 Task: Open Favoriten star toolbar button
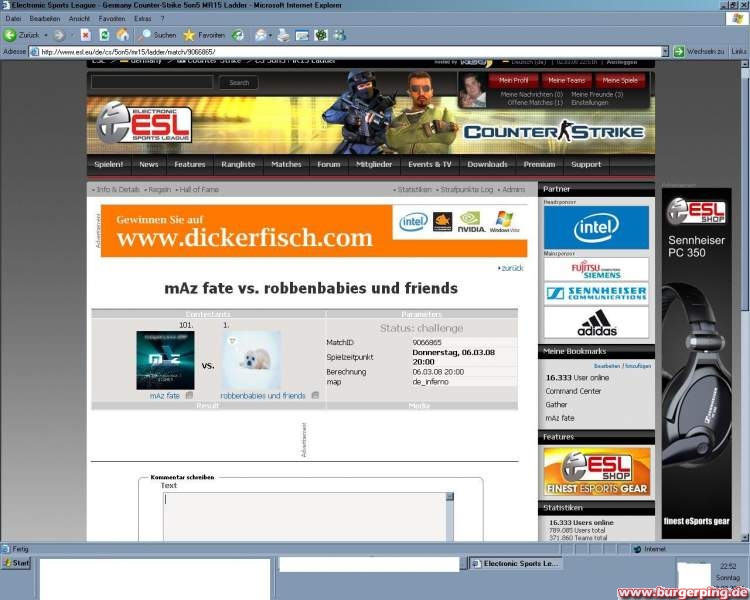pos(203,35)
